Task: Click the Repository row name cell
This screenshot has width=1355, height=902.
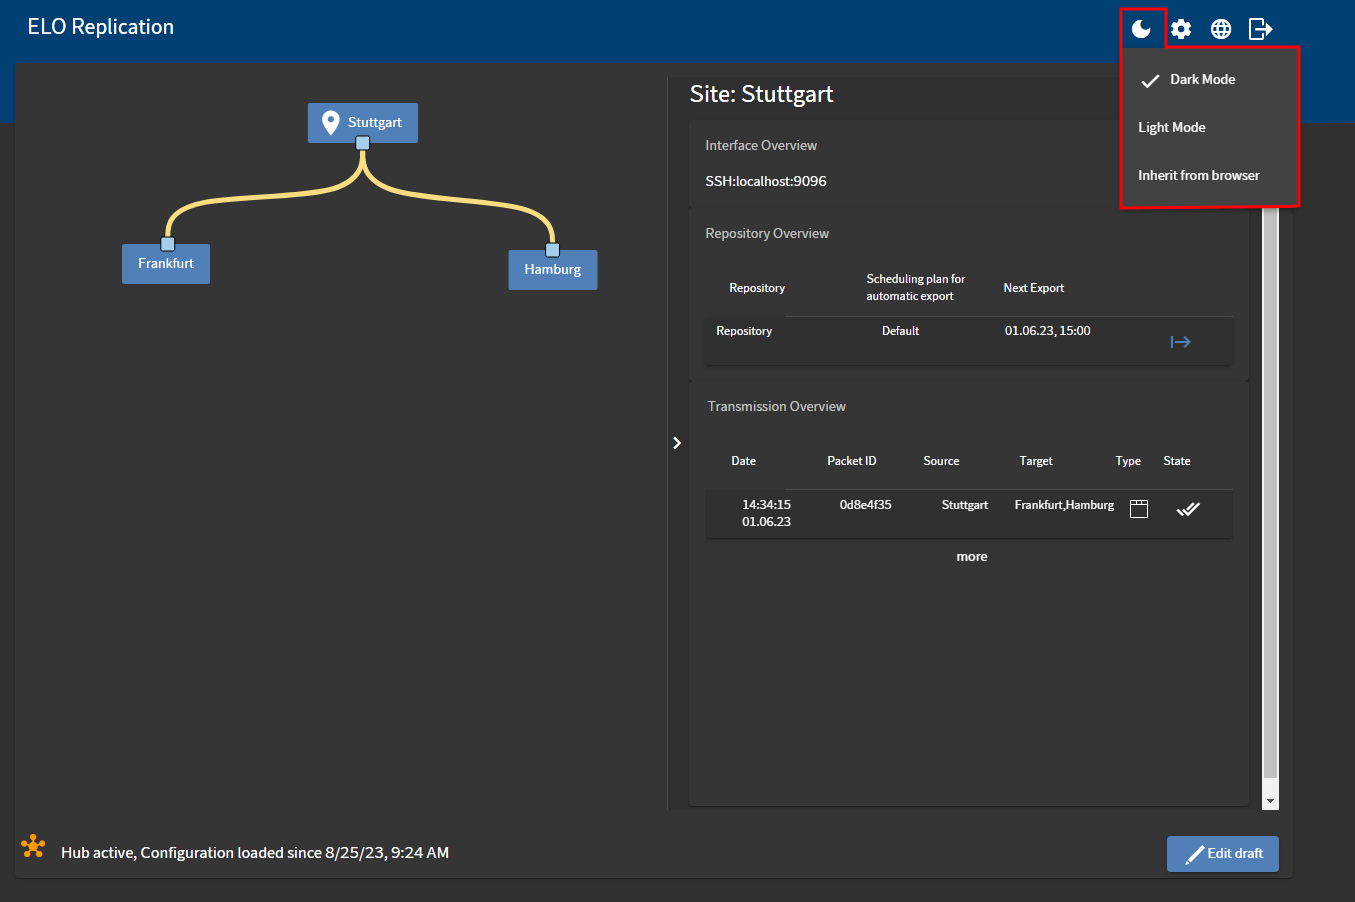Action: pyautogui.click(x=744, y=331)
